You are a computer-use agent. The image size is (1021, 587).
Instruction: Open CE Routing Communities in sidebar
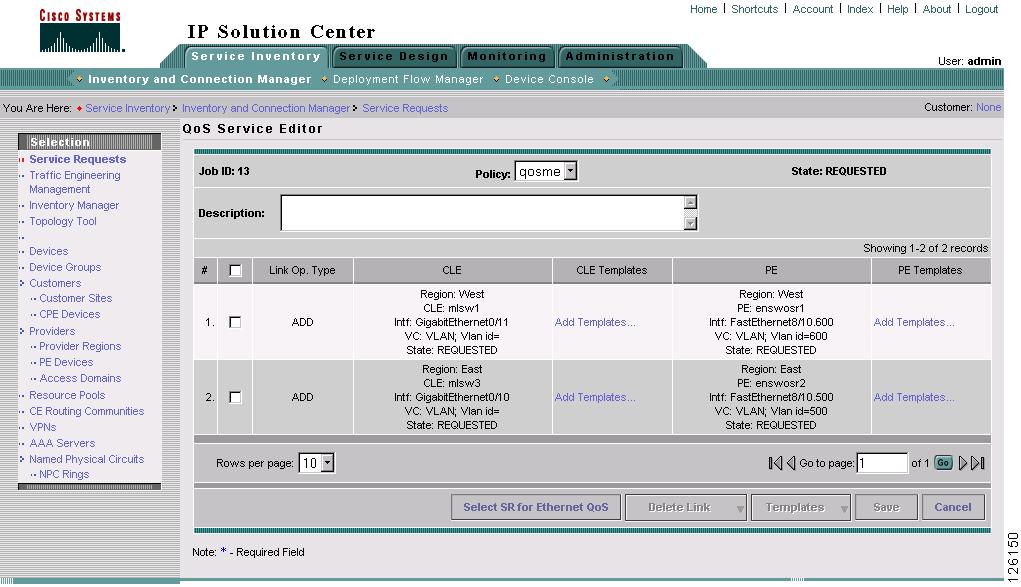coord(87,412)
